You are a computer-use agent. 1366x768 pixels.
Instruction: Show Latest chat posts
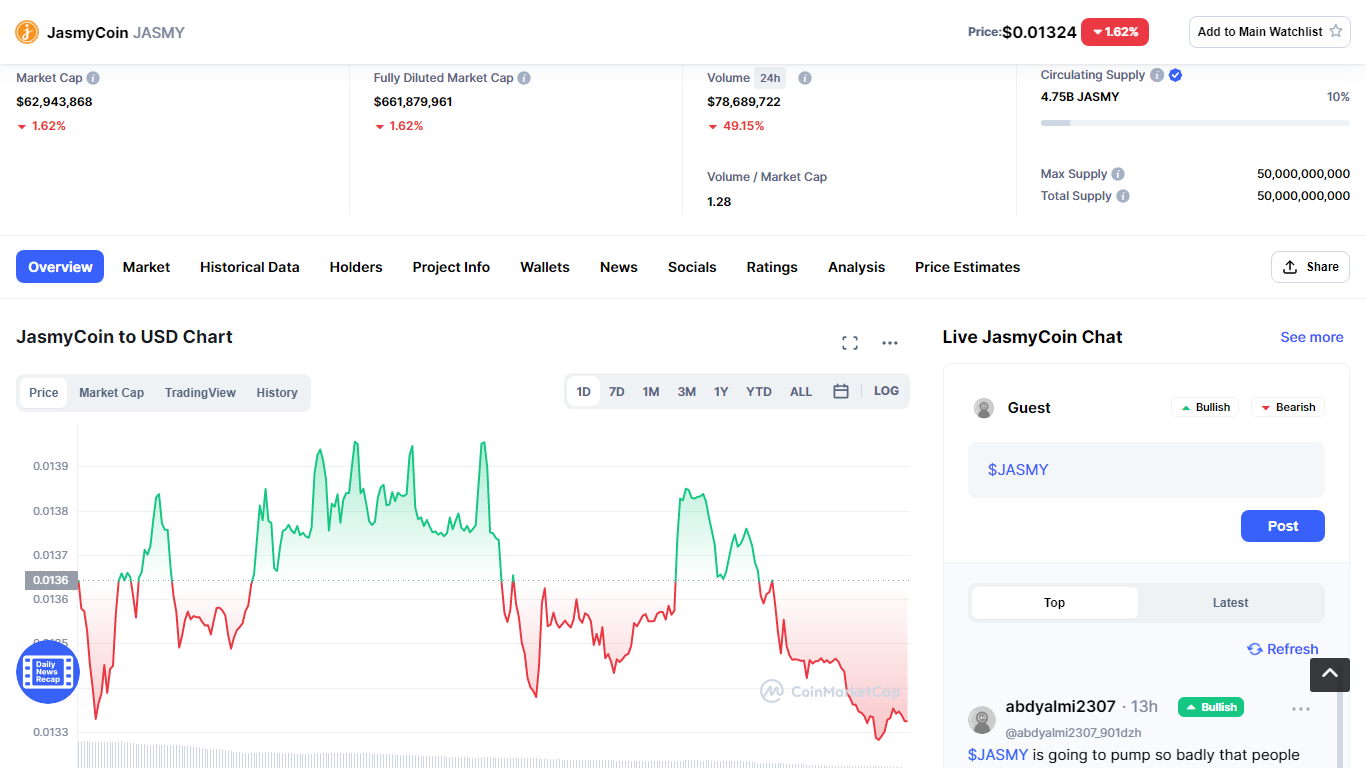click(x=1230, y=603)
